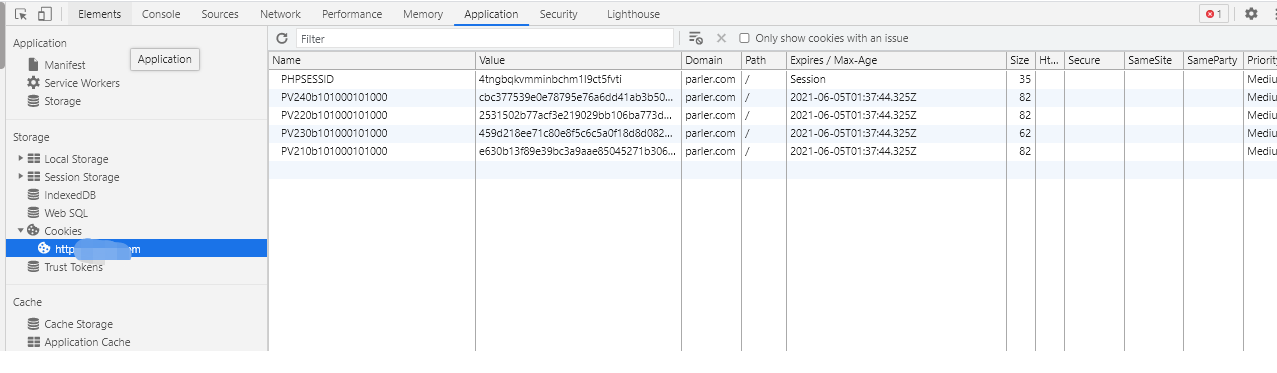Open the Manifest sidebar item
Screen dimensions: 1277x373
62,65
